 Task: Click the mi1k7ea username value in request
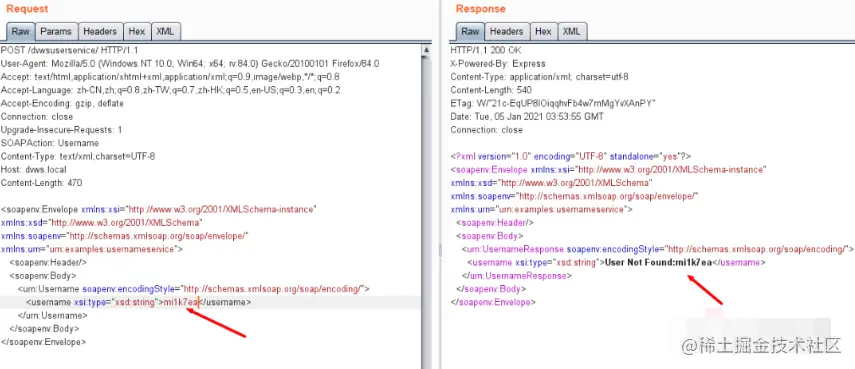click(x=181, y=302)
